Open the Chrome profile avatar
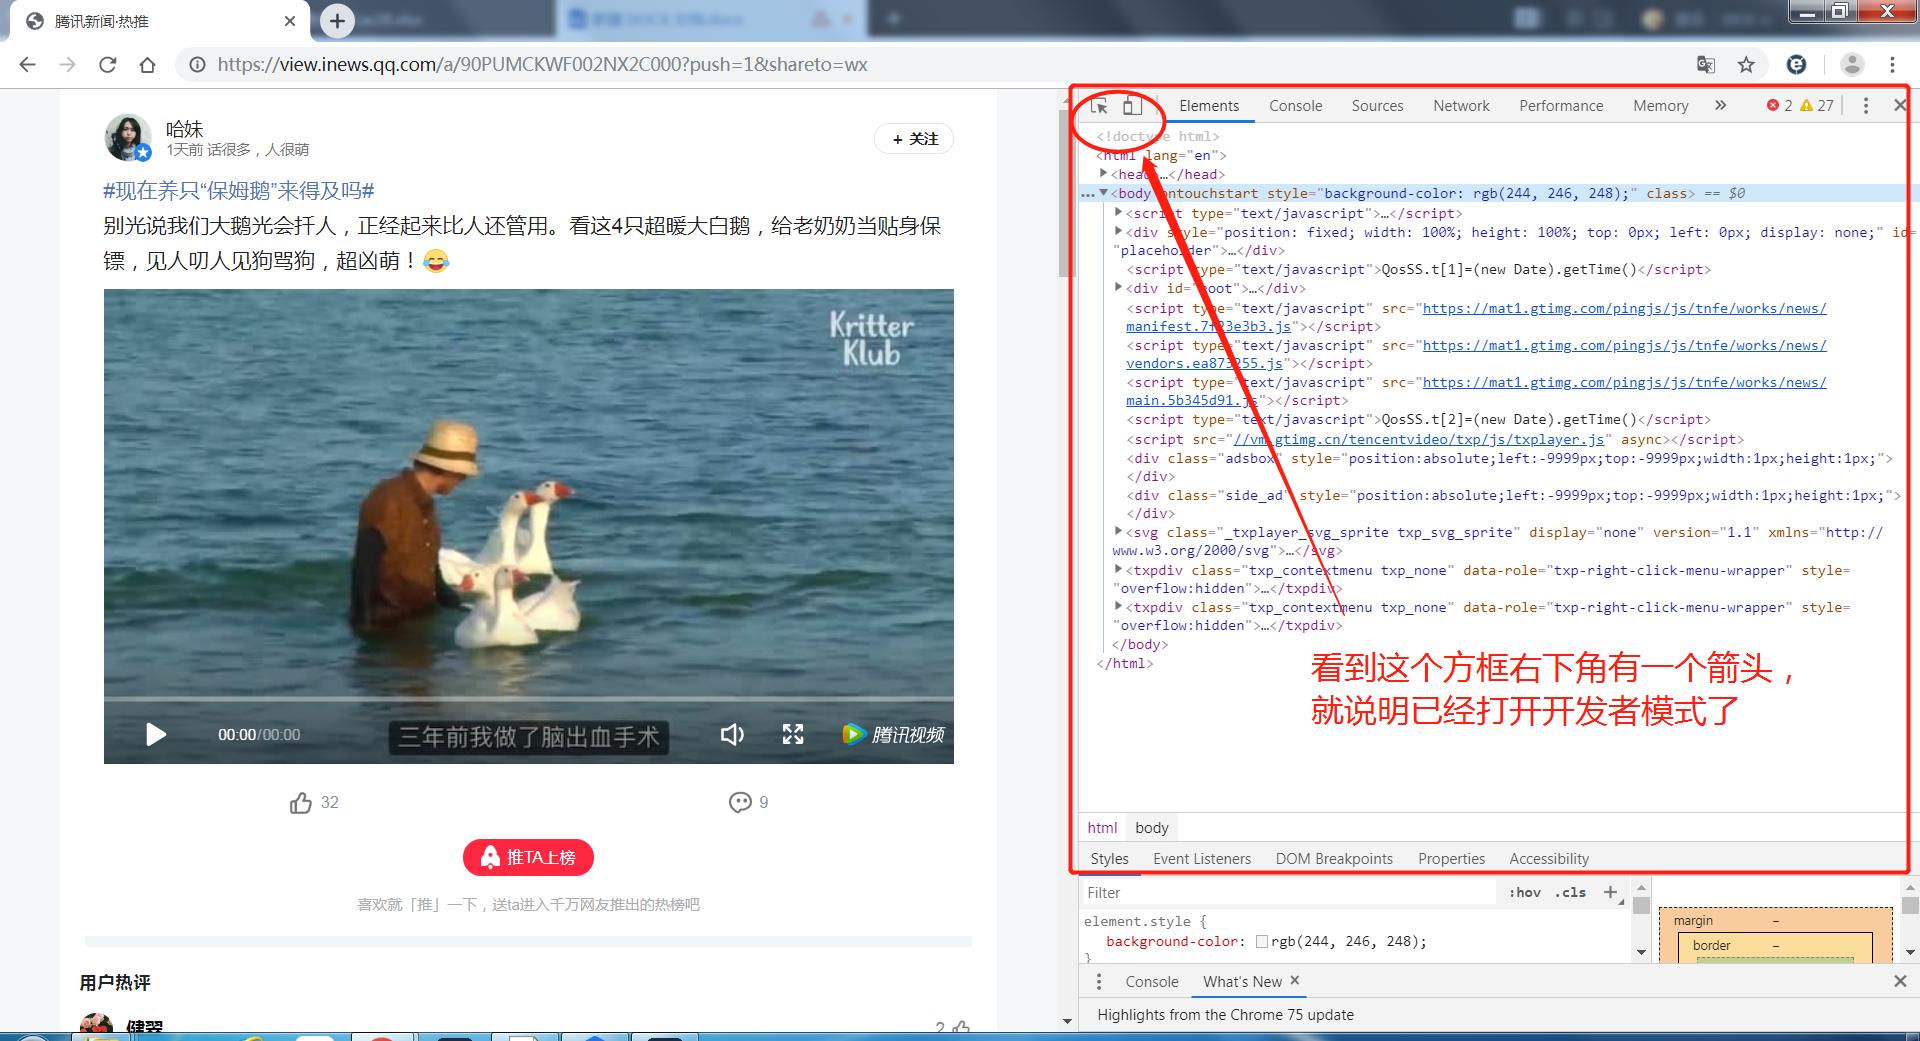This screenshot has height=1041, width=1920. (1852, 65)
